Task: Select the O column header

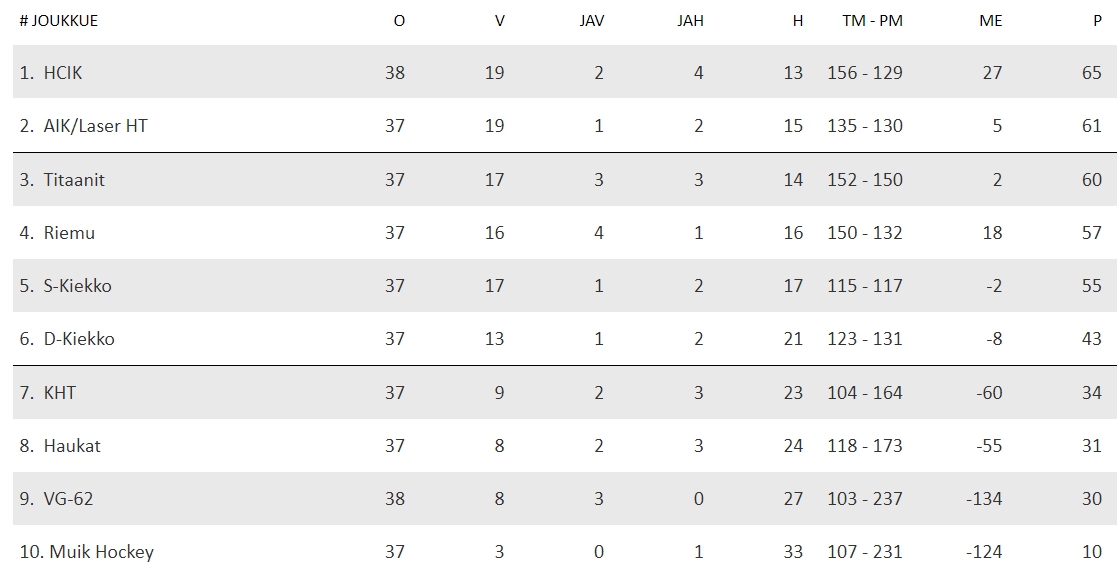Action: [399, 21]
